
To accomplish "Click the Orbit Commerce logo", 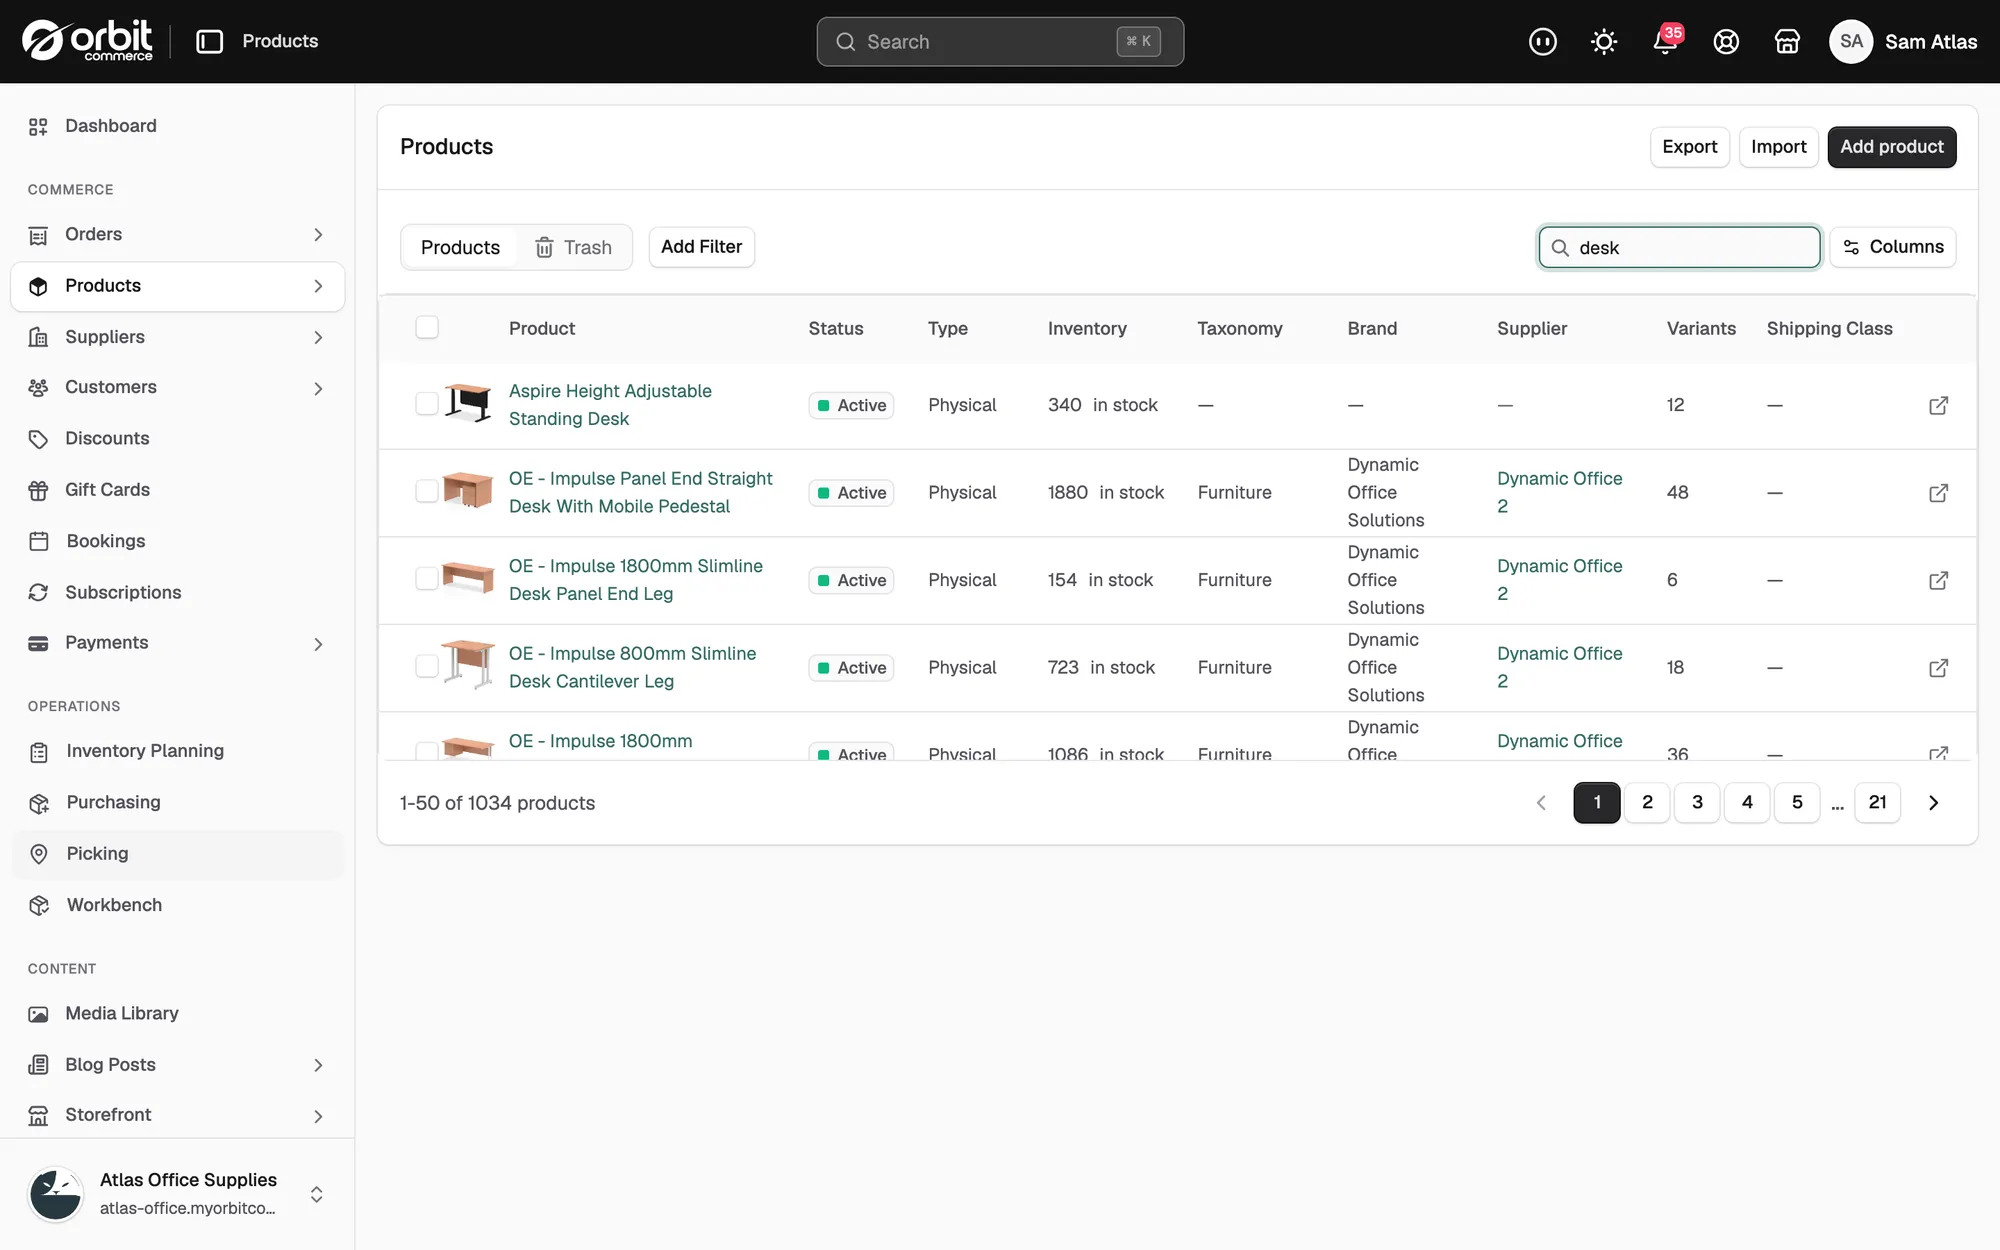I will click(x=88, y=41).
